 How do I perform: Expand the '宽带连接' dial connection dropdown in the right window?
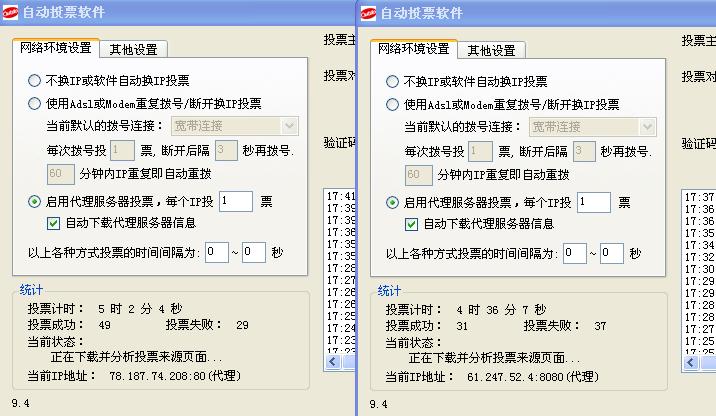point(648,127)
